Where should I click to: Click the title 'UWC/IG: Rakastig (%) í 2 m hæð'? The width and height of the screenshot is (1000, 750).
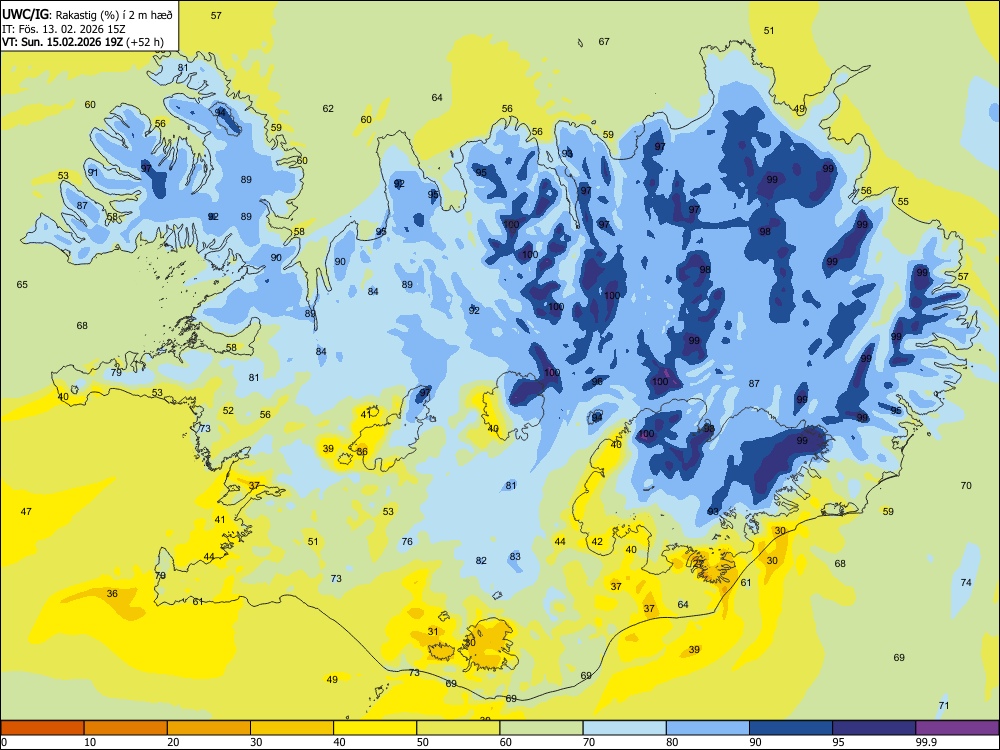click(87, 15)
